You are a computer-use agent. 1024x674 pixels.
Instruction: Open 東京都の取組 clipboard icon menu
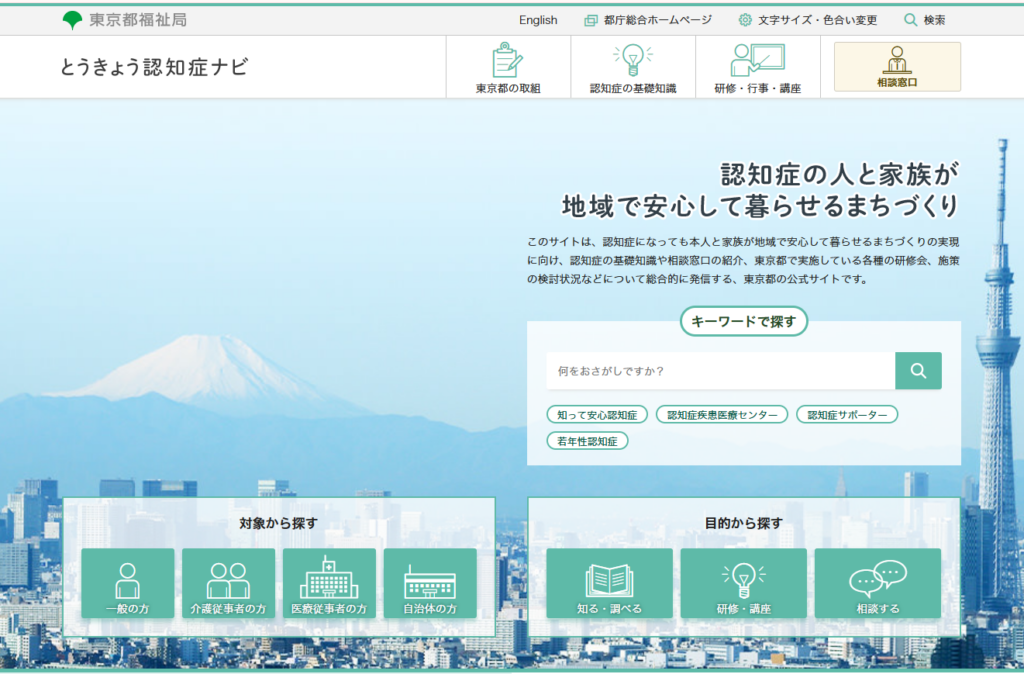508,68
